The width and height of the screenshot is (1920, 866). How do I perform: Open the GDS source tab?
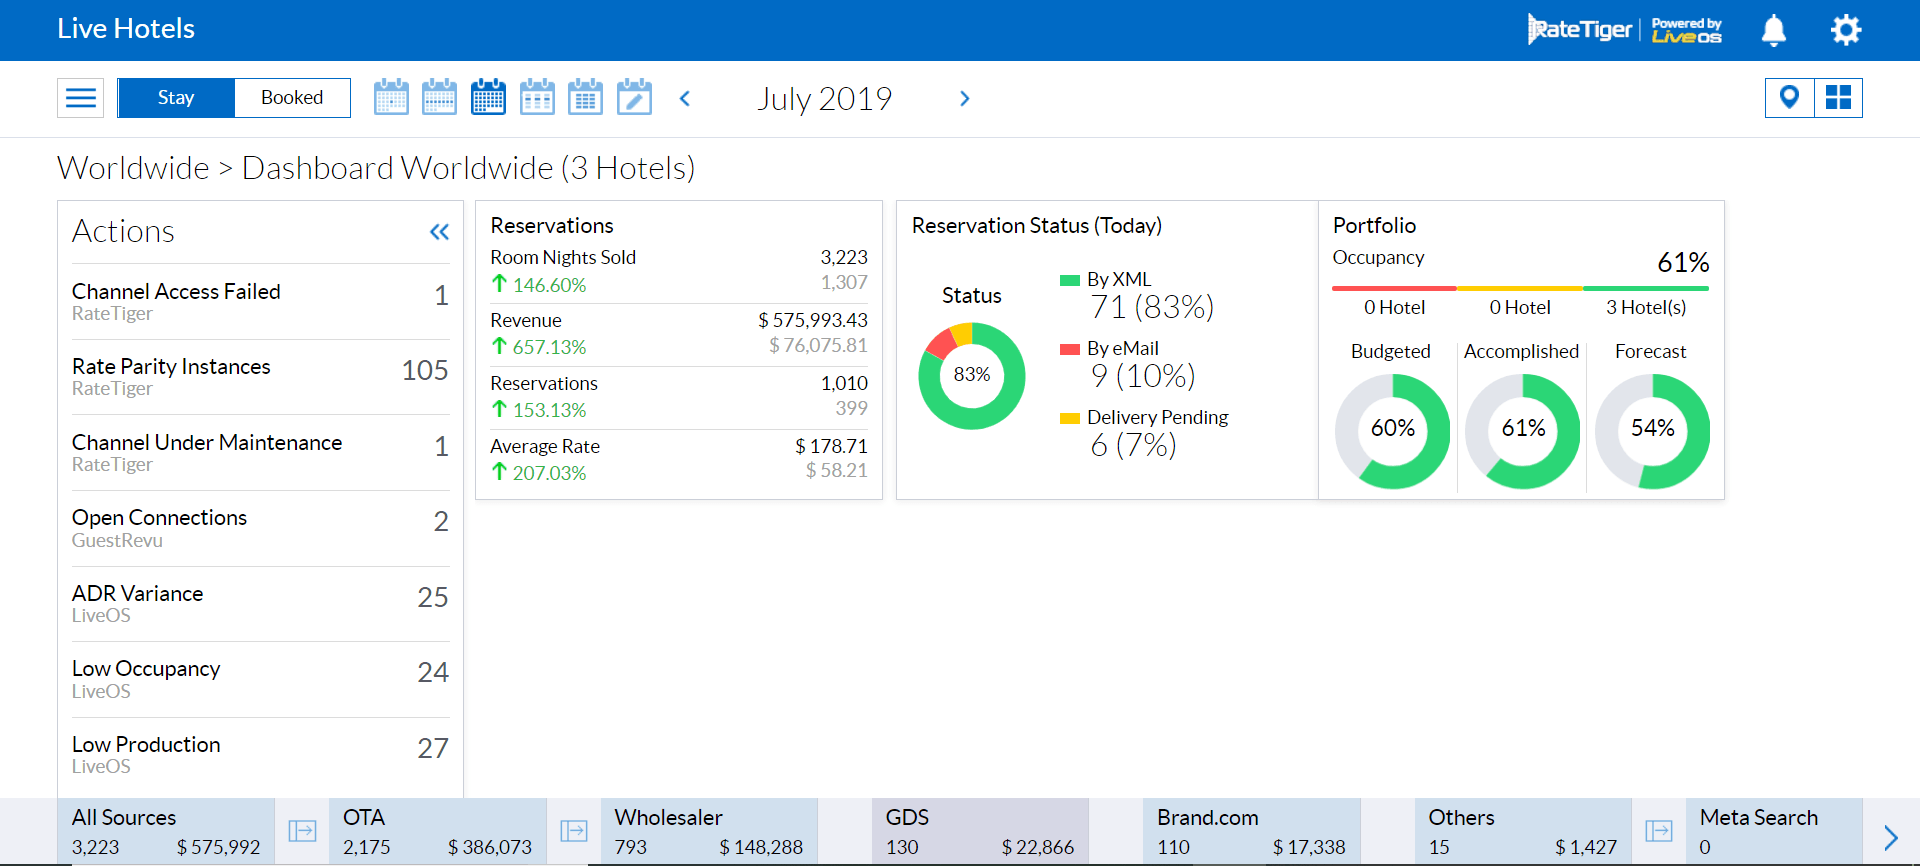click(x=979, y=831)
